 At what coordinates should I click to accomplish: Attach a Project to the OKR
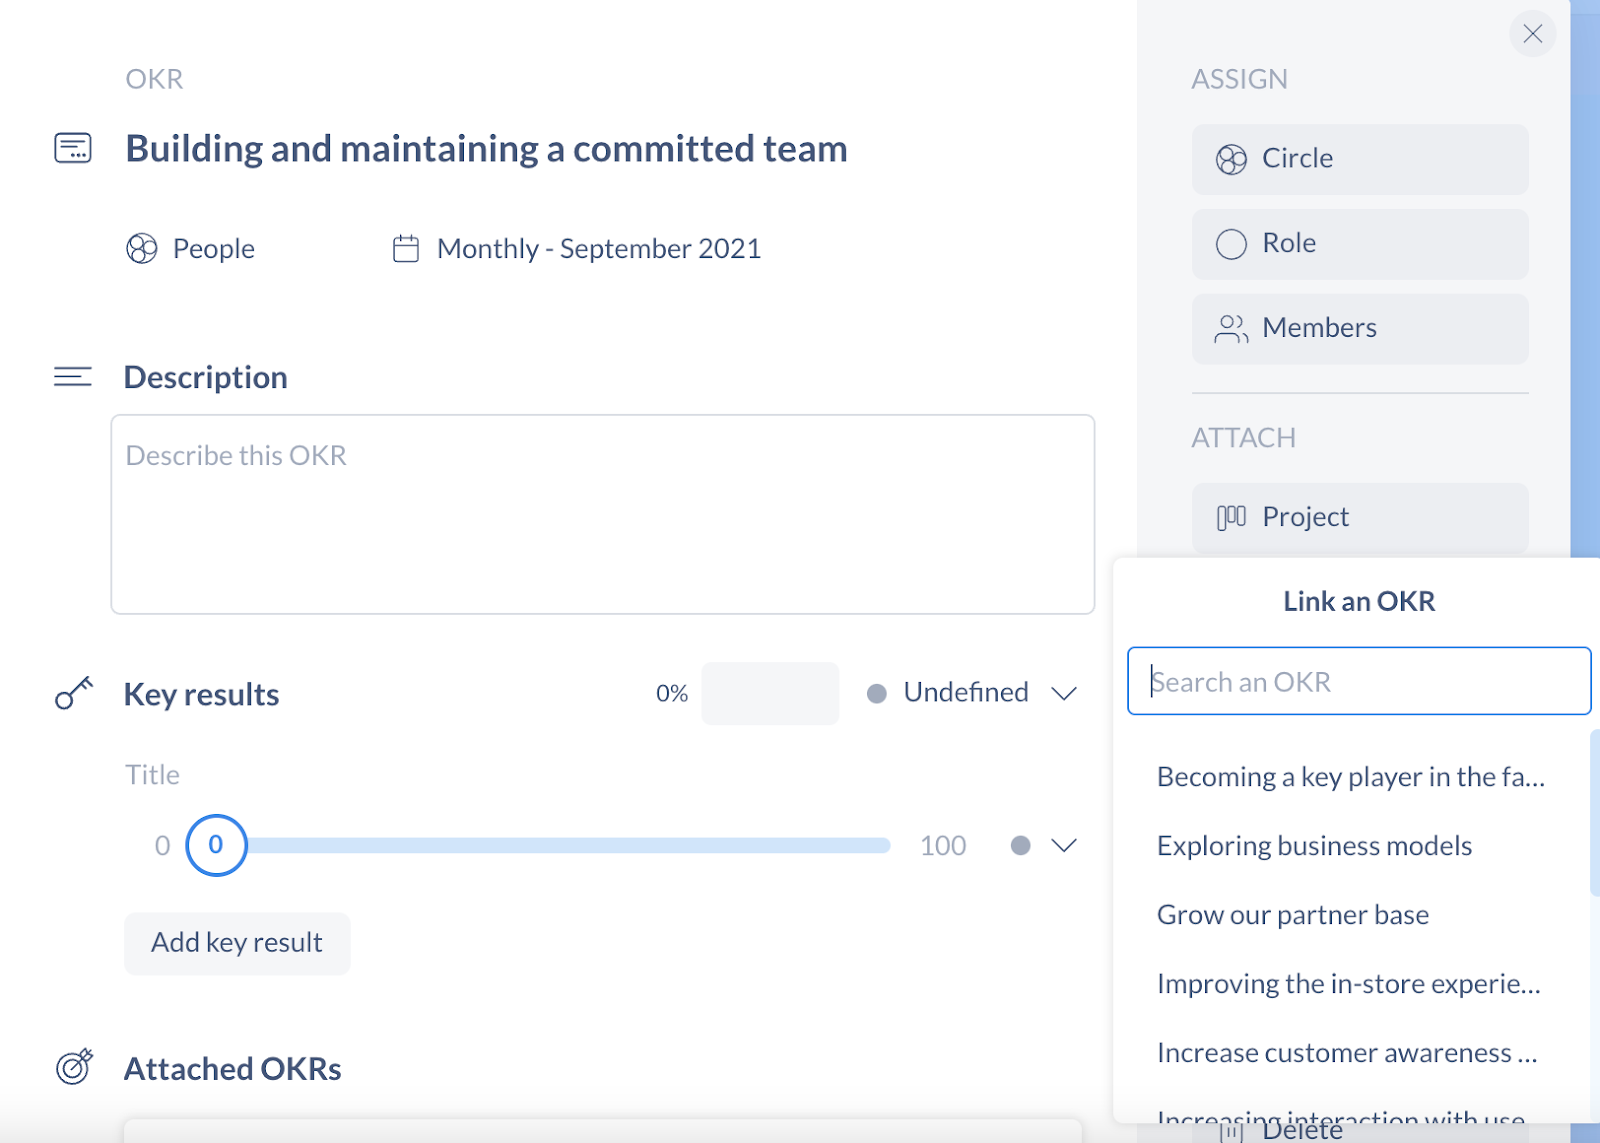(1360, 518)
